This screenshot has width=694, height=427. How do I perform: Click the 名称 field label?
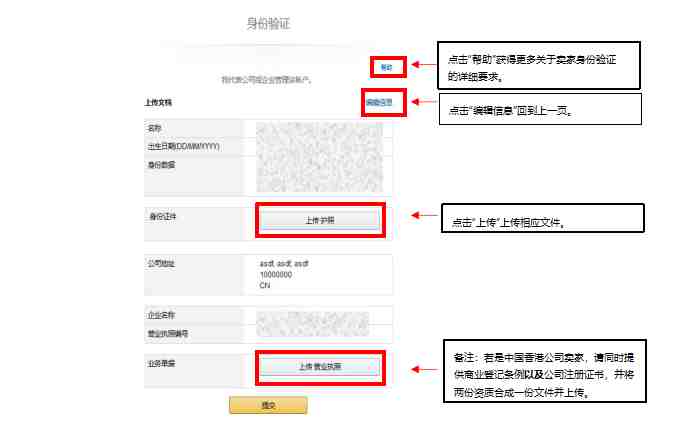coord(154,129)
